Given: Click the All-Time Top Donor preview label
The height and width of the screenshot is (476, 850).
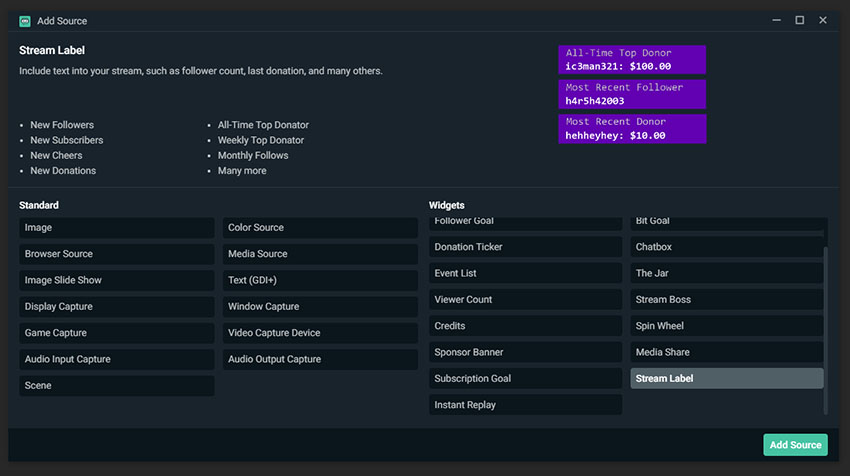Looking at the screenshot, I should 632,60.
